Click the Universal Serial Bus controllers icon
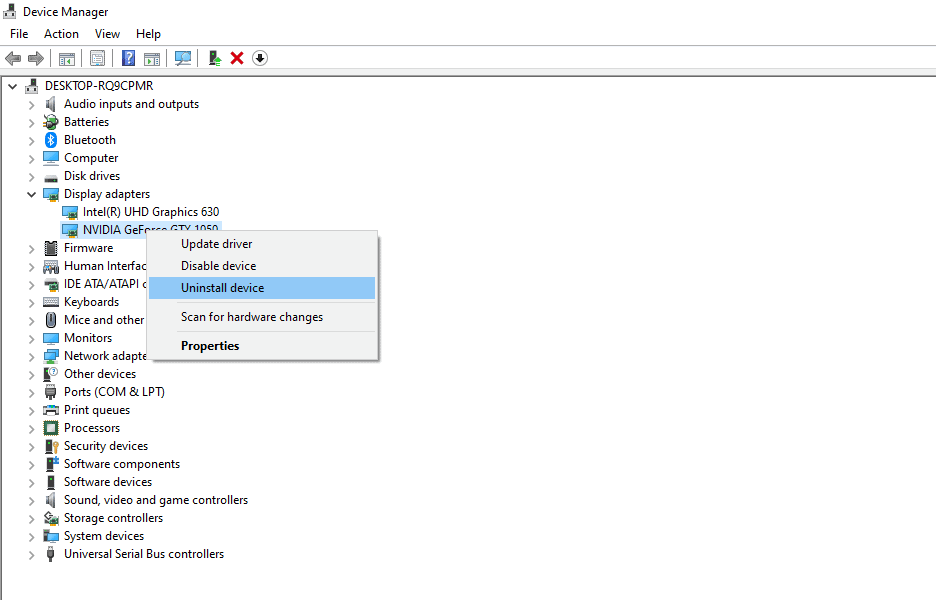This screenshot has width=936, height=600. point(51,554)
